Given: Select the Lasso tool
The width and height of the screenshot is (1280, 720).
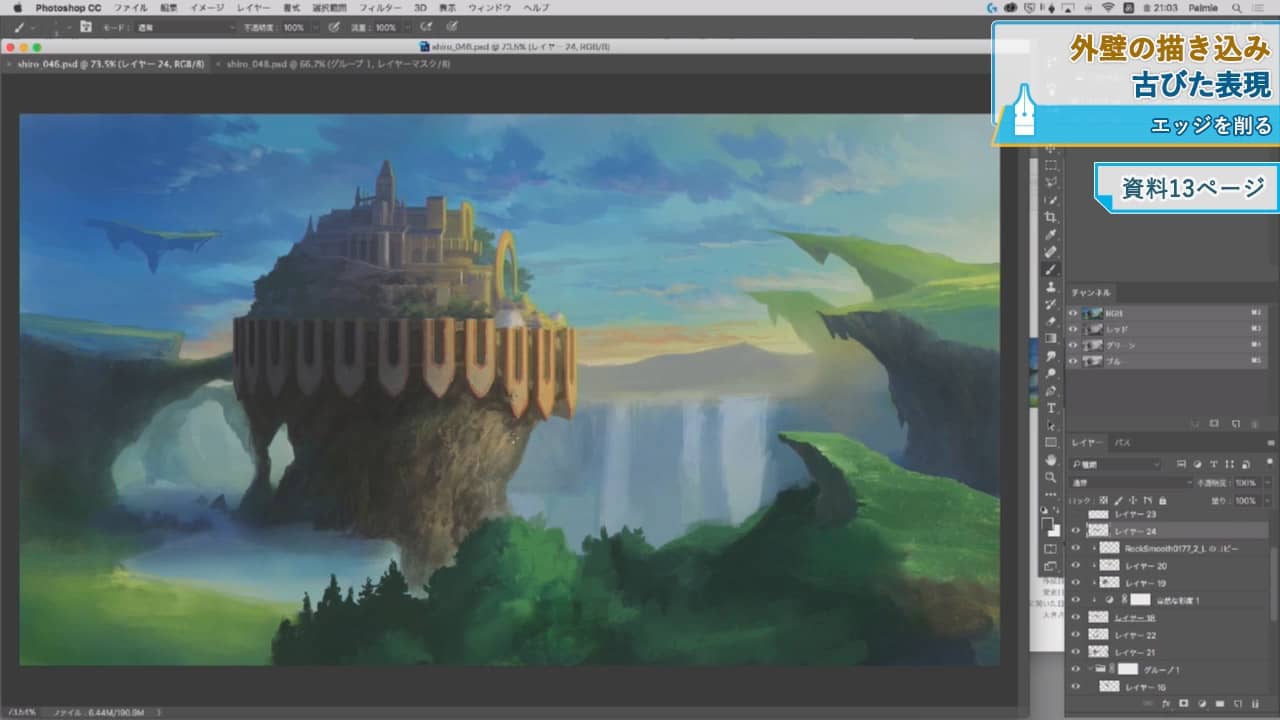Looking at the screenshot, I should click(1051, 183).
